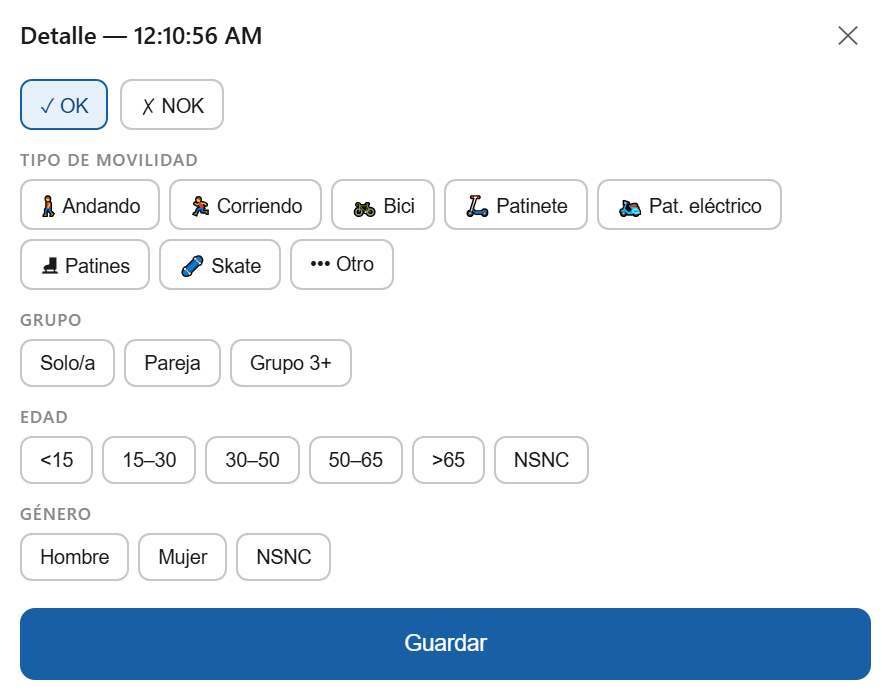Choose NSNC under Edad
This screenshot has width=891, height=693.
point(541,460)
